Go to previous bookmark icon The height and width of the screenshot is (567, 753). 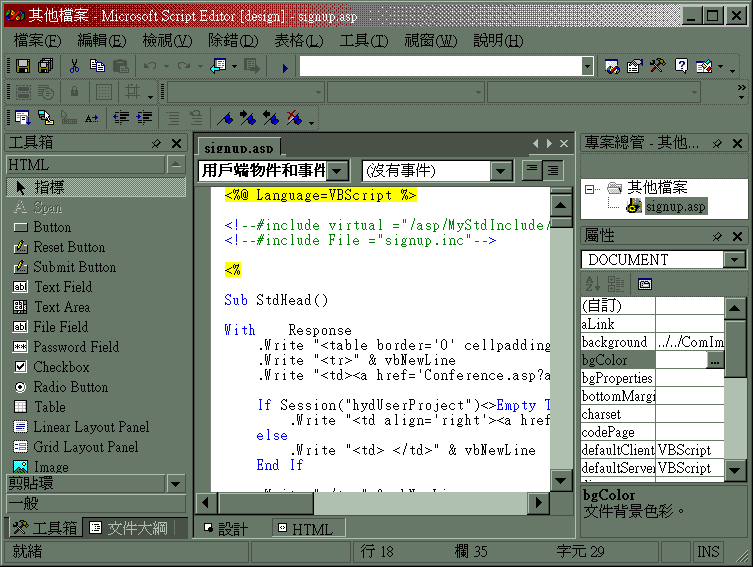click(271, 118)
